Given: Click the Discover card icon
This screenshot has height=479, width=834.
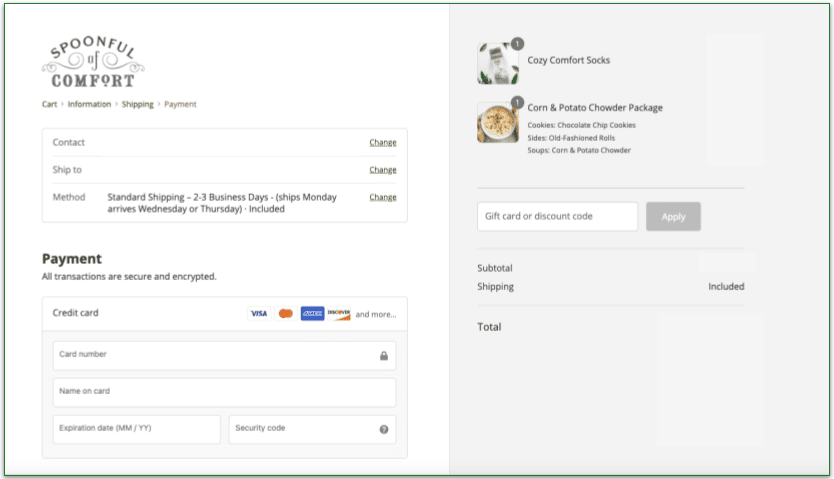Looking at the screenshot, I should [x=339, y=314].
